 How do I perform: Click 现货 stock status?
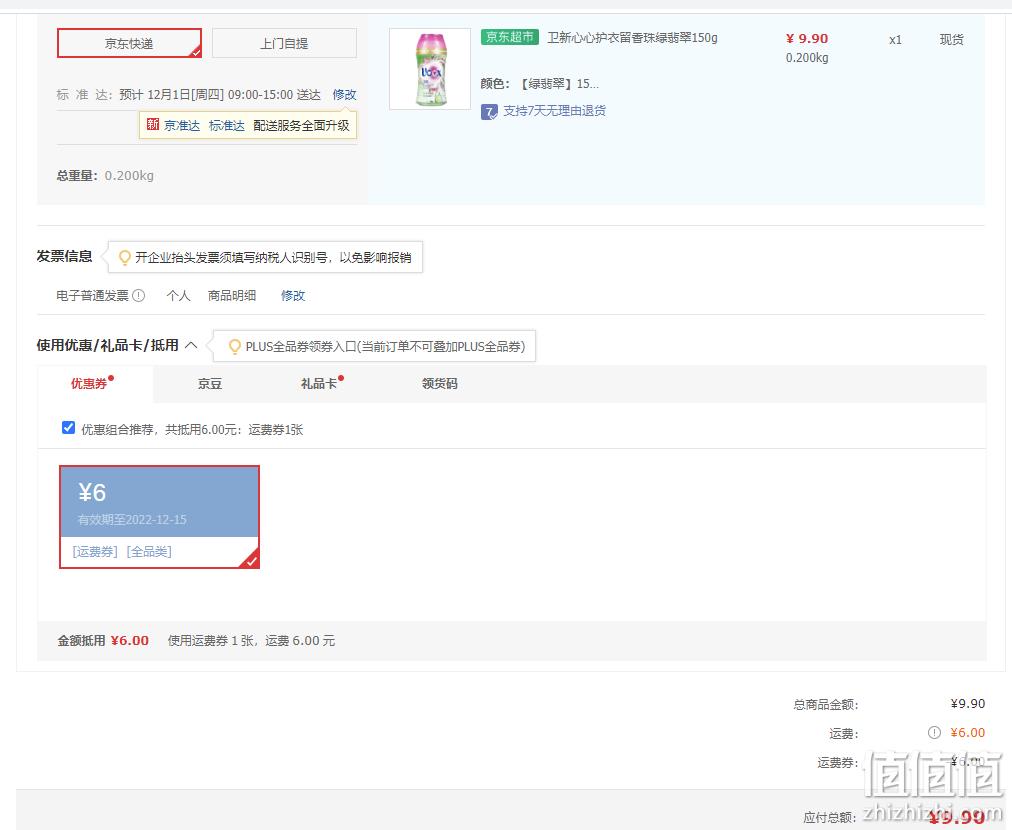951,39
